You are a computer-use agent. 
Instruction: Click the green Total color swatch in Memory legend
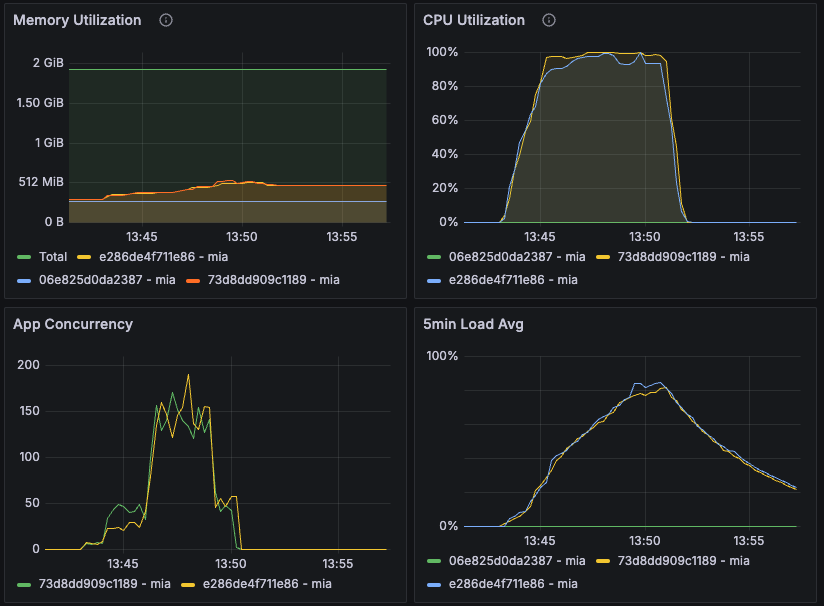24,257
